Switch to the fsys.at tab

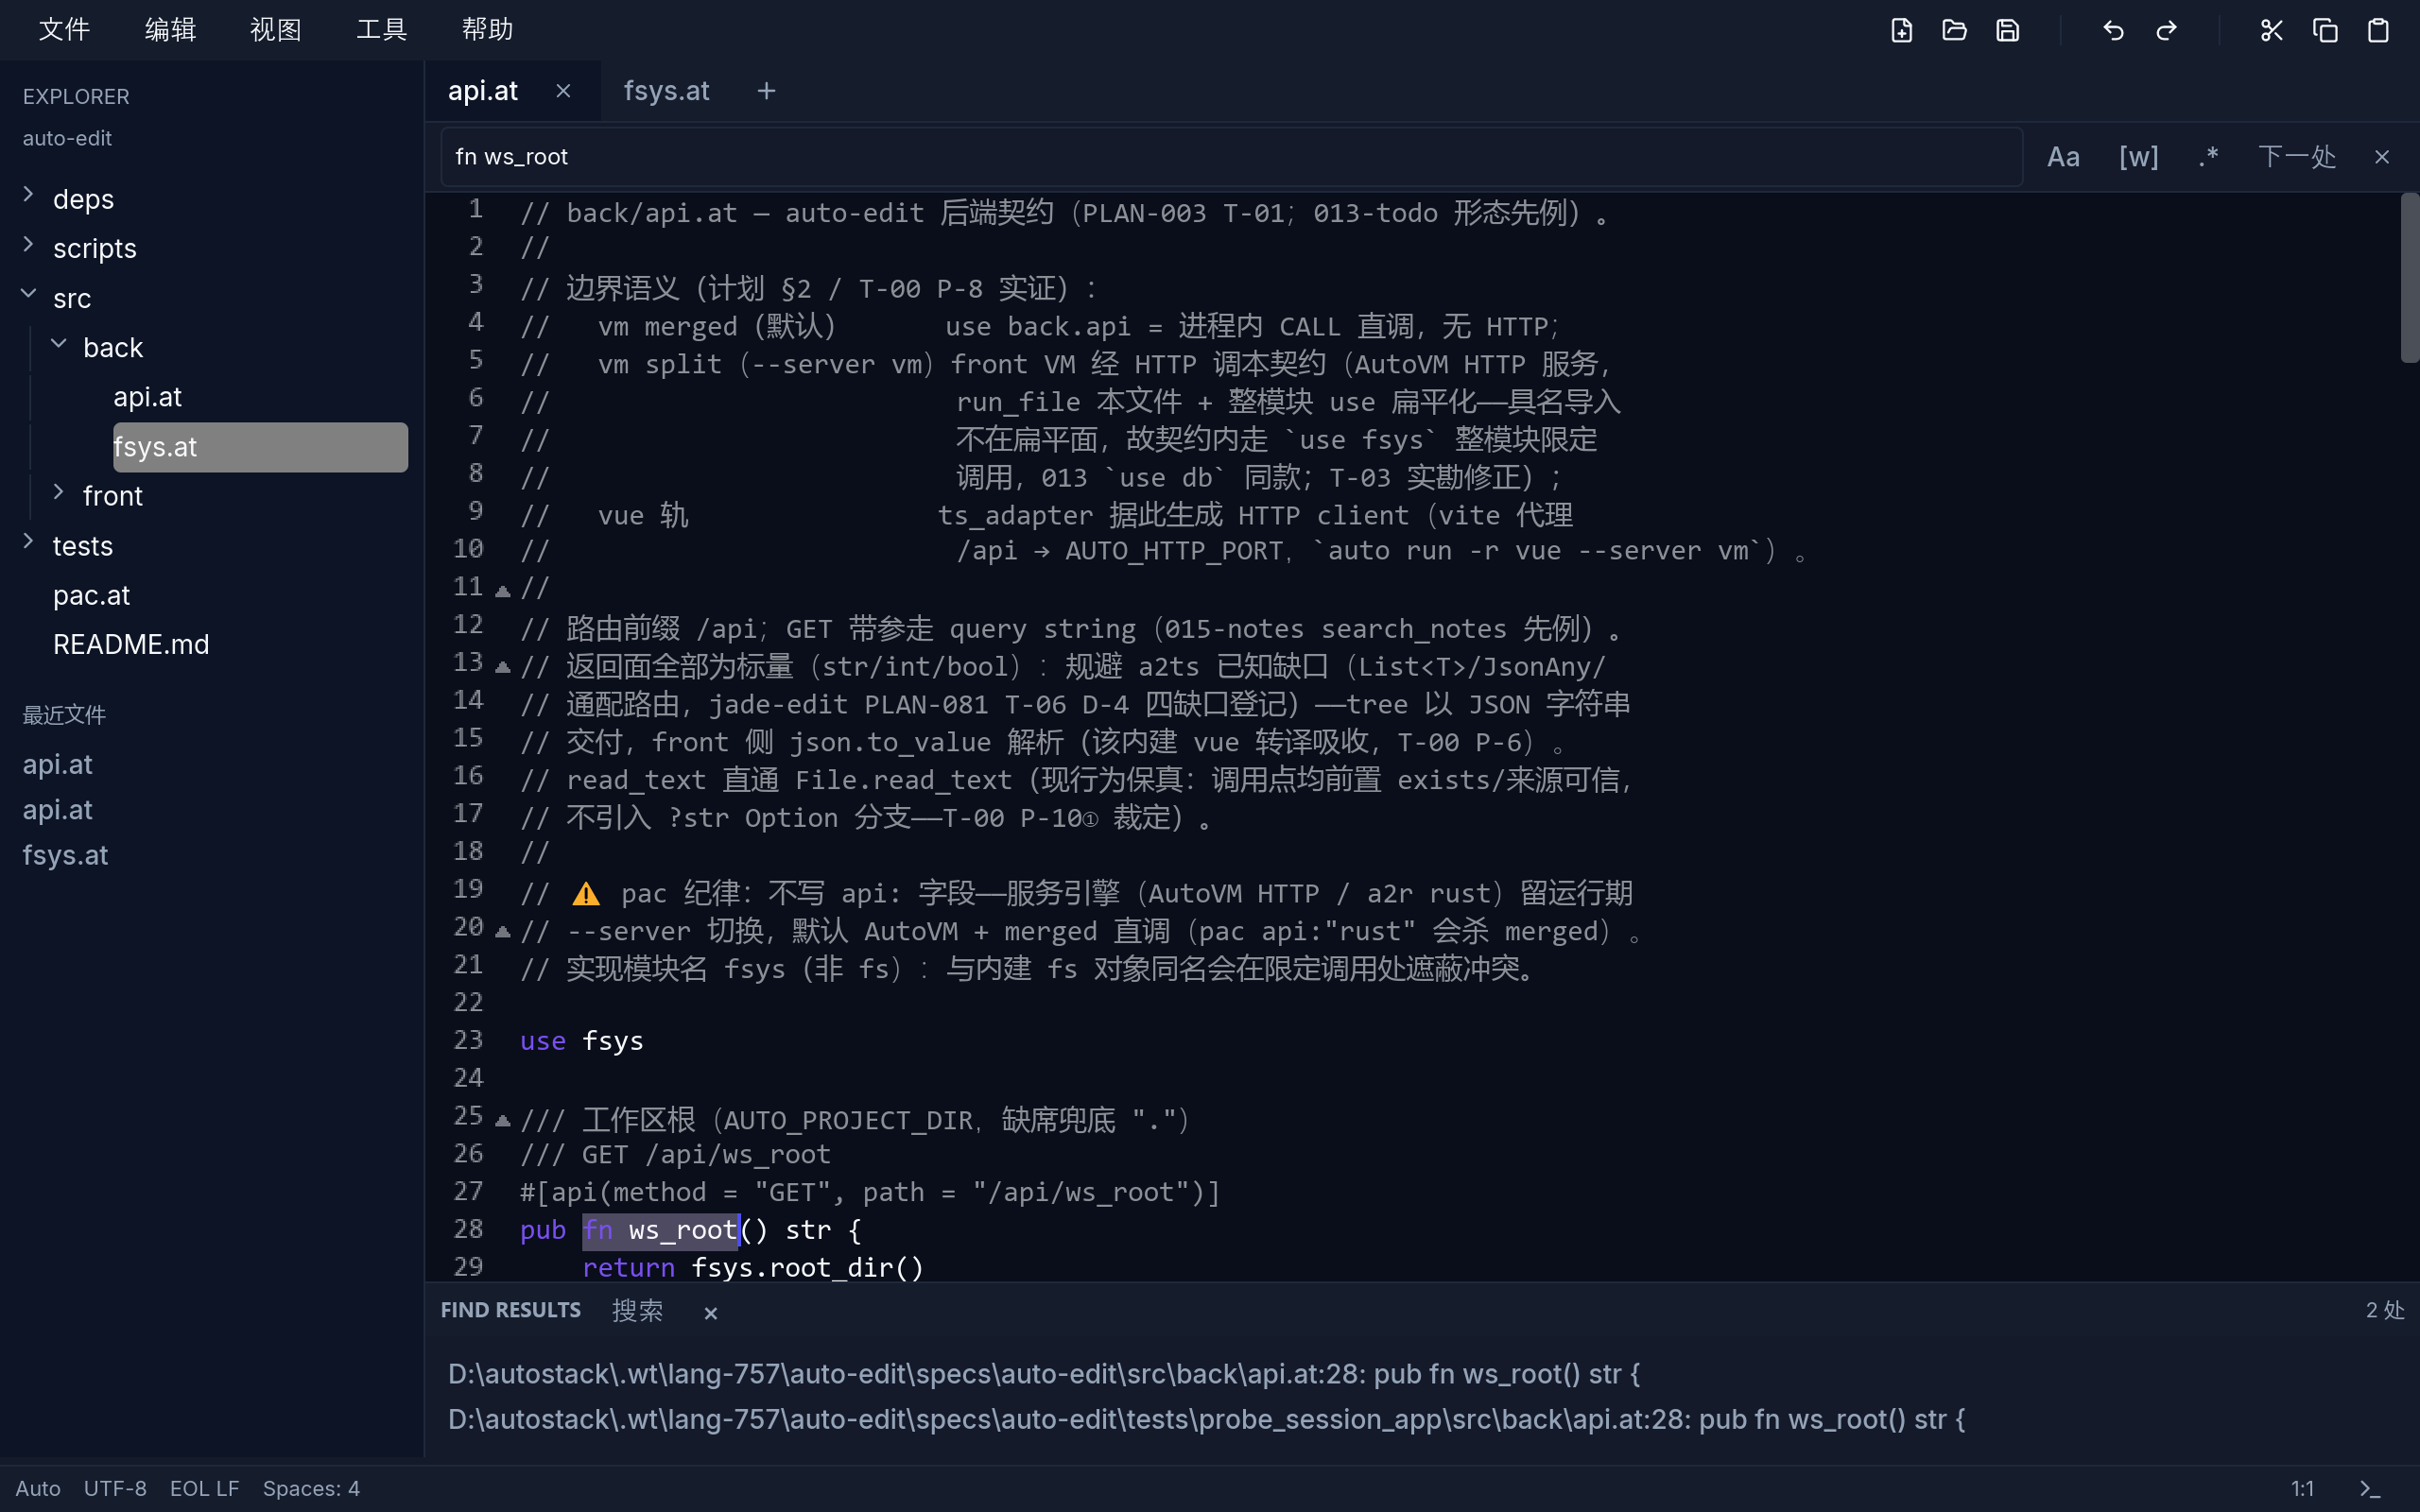(x=666, y=91)
